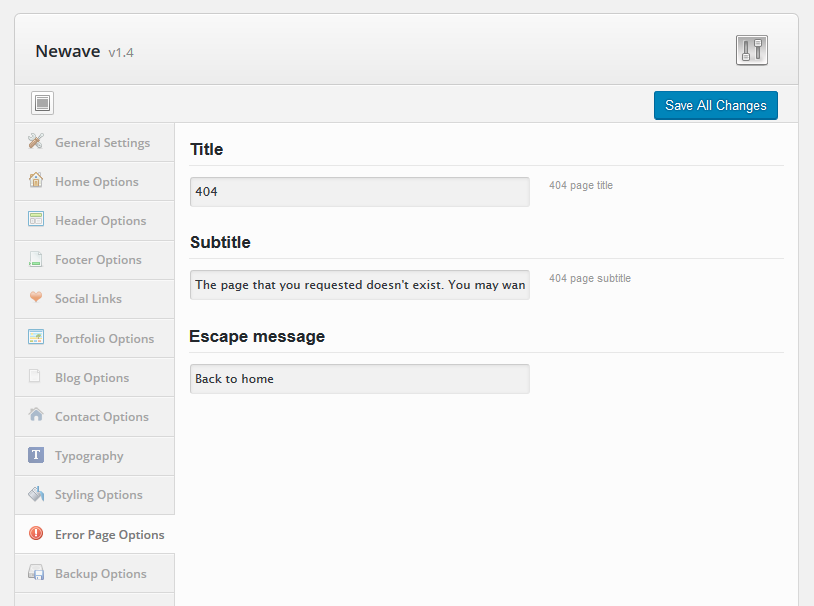The image size is (814, 606).
Task: Click the Portfolio Options picture icon
Action: [36, 337]
